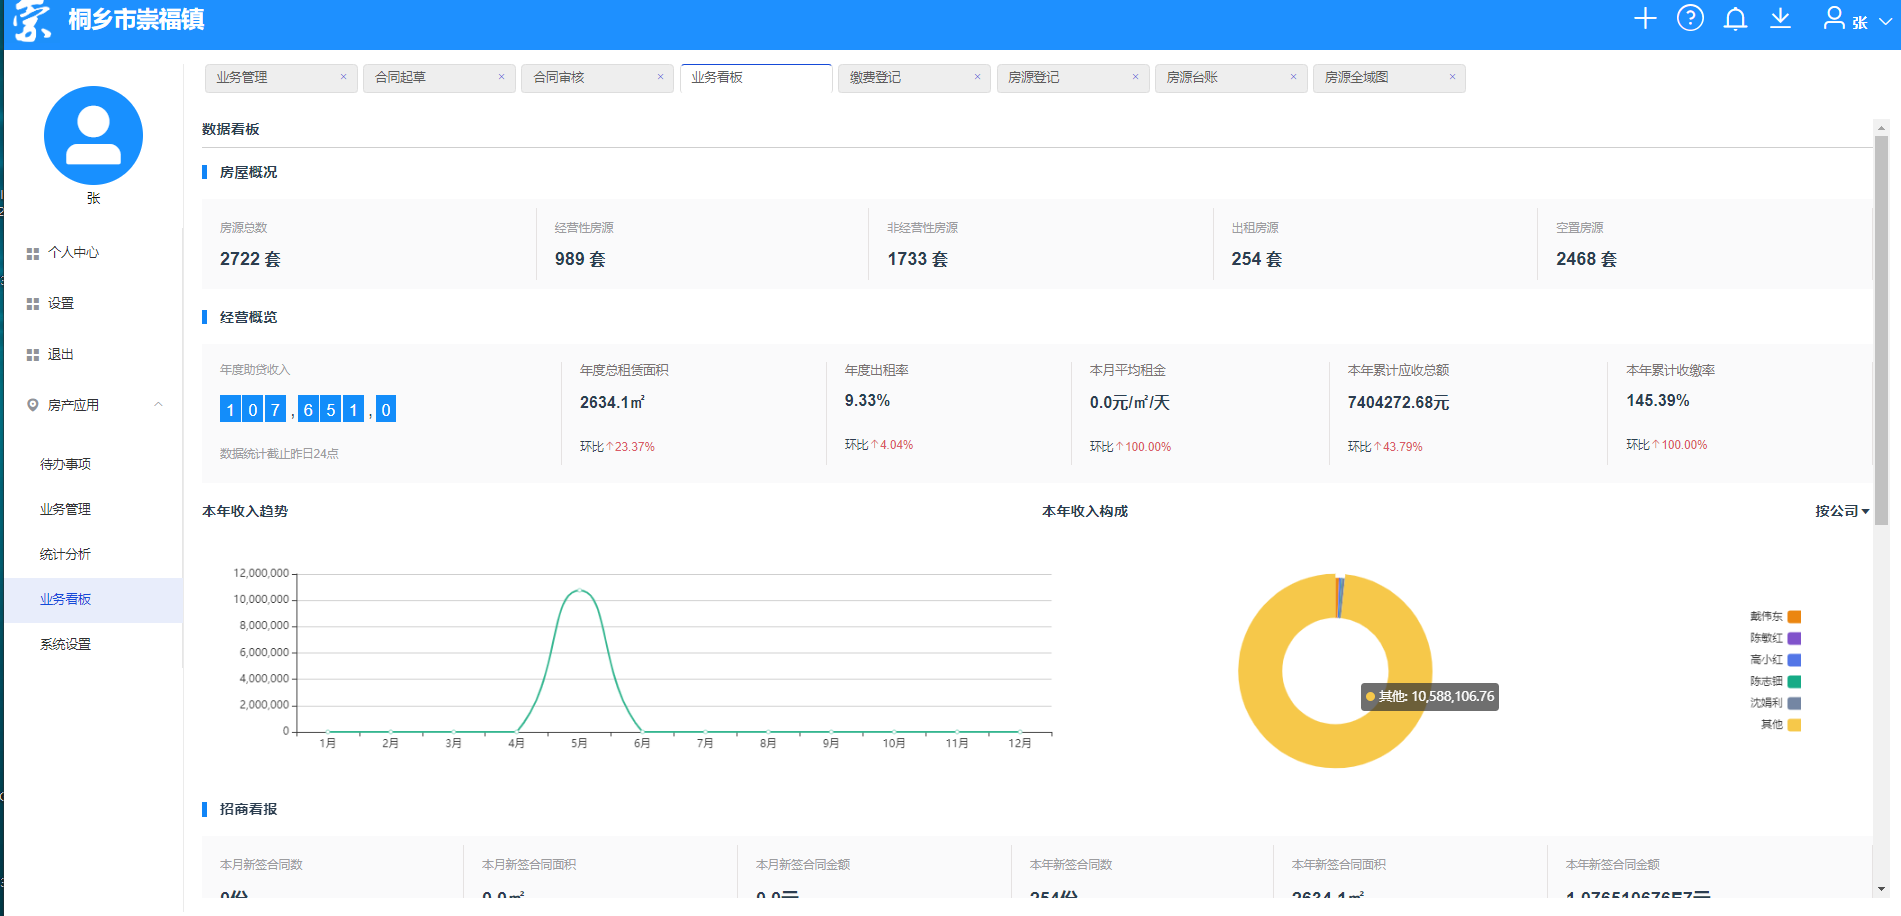The image size is (1901, 916).
Task: Switch to the 业务看板 tab
Action: (756, 78)
